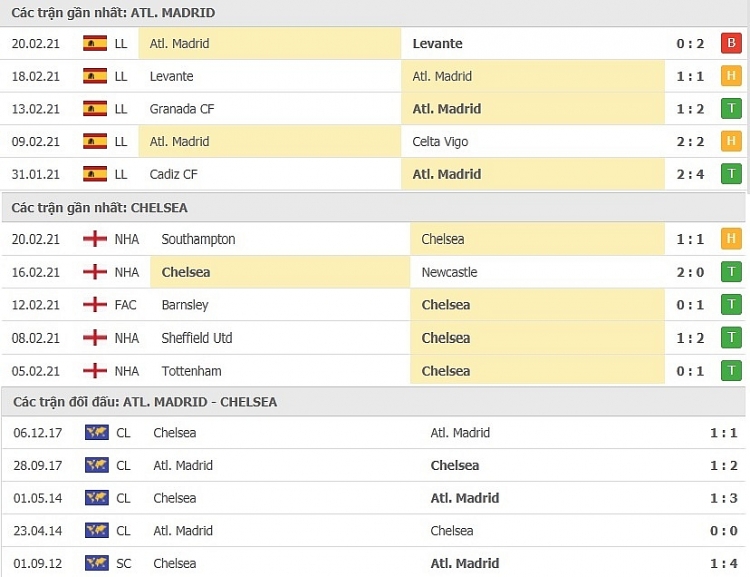Click the orange H draw badge on 18.02.21 row
750x577 pixels.
tap(731, 76)
